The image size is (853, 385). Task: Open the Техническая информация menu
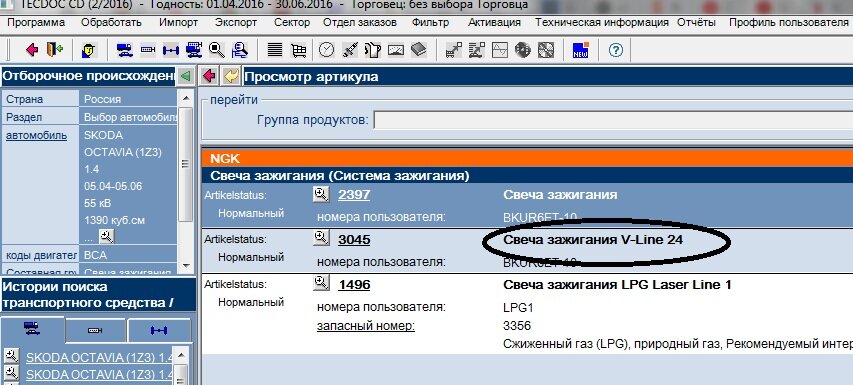click(x=602, y=22)
